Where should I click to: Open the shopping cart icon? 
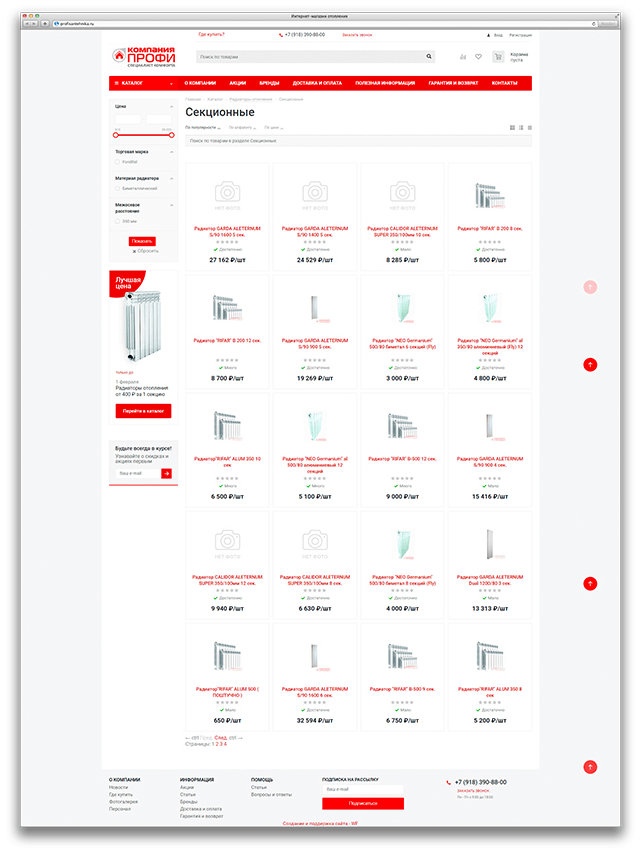[x=498, y=57]
